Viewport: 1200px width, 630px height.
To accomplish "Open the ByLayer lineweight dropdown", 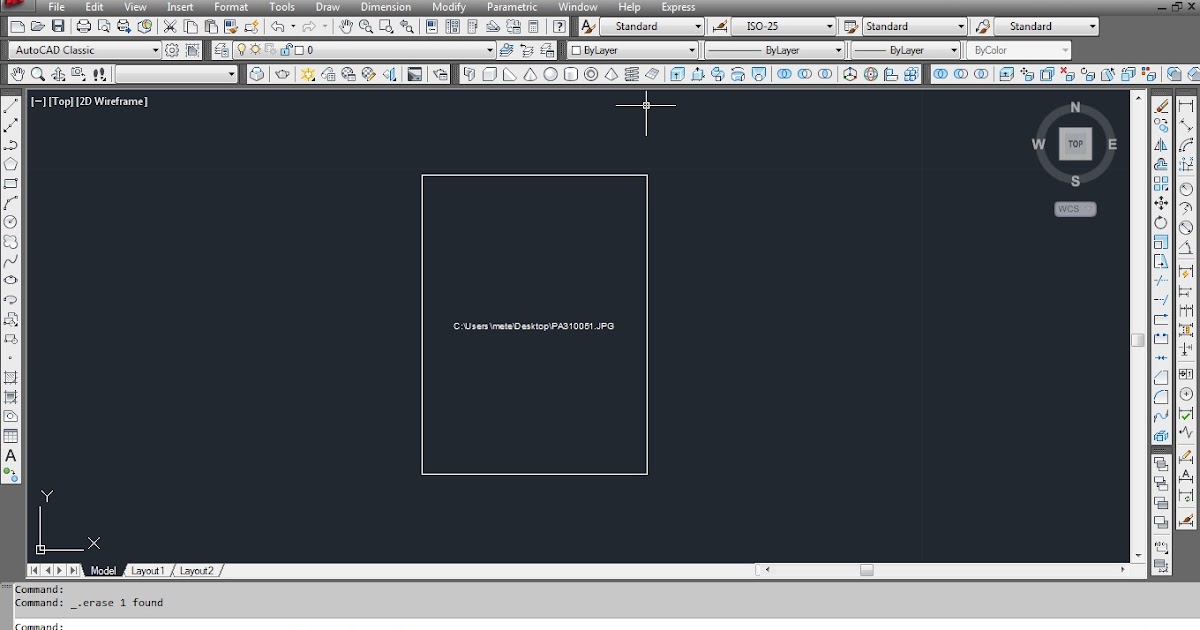I will click(x=906, y=49).
